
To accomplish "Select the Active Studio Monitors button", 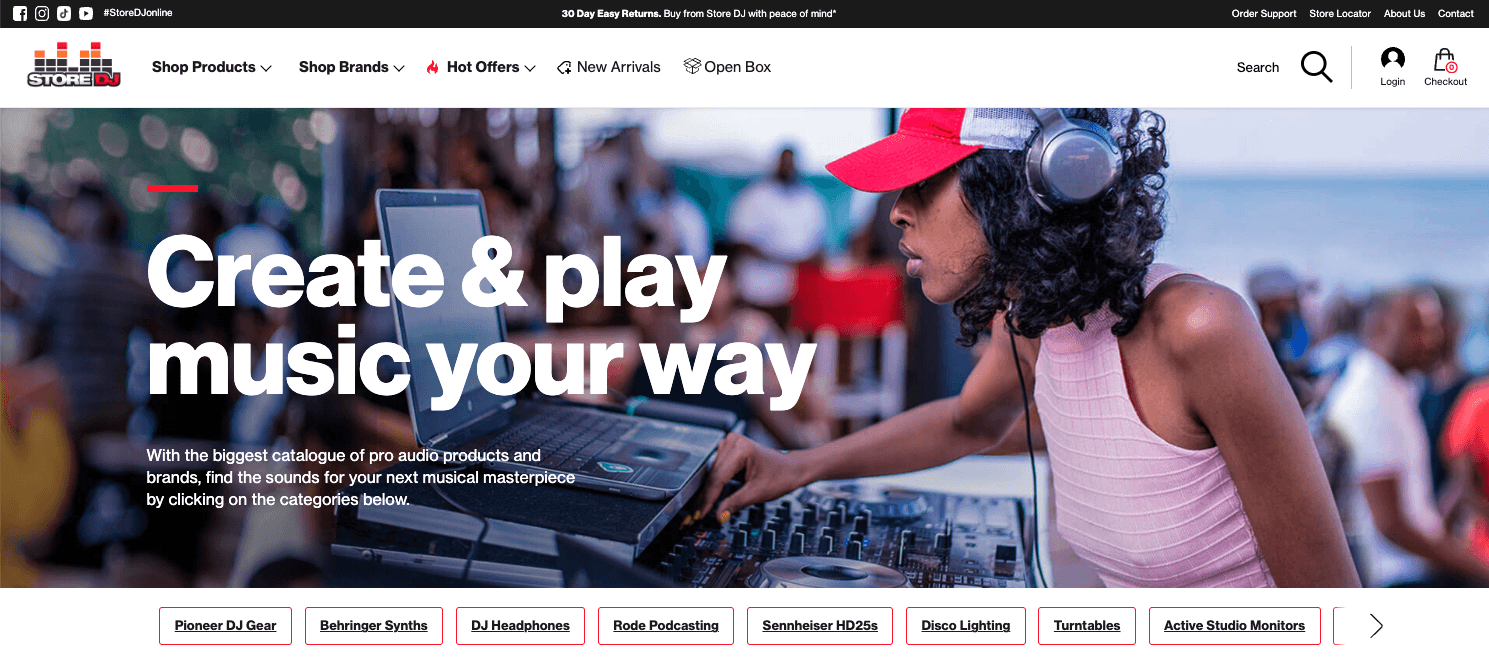I will [x=1234, y=626].
